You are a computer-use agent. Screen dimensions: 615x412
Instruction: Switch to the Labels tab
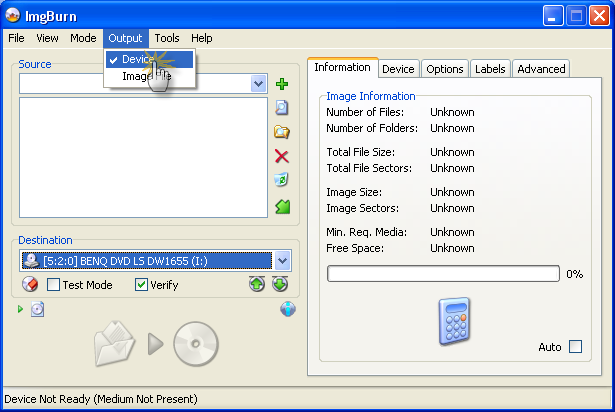click(490, 69)
